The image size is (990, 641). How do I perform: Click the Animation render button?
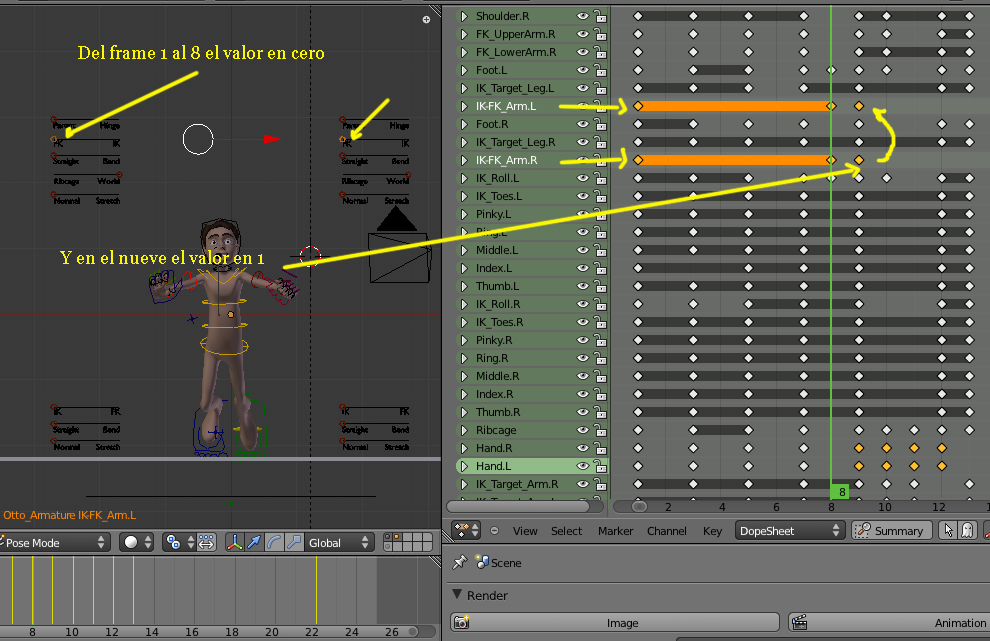[x=889, y=623]
